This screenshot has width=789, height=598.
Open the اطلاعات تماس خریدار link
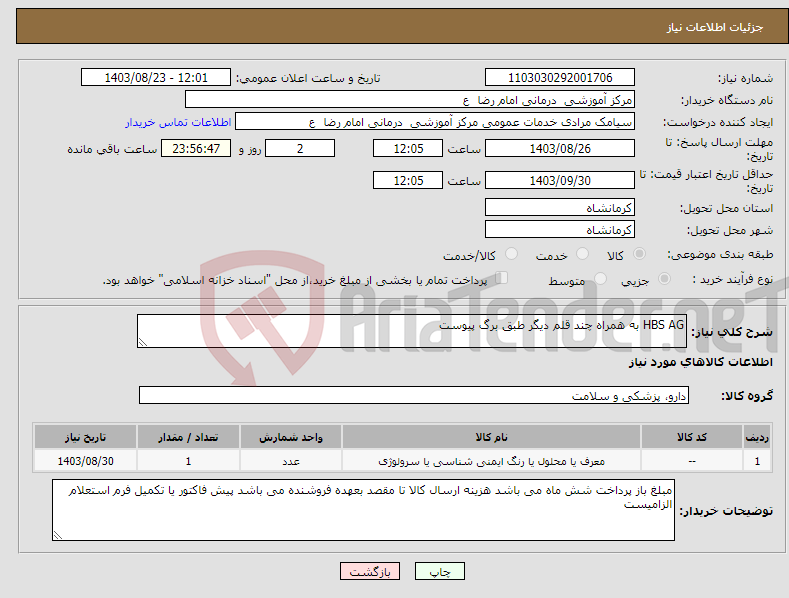pos(178,122)
